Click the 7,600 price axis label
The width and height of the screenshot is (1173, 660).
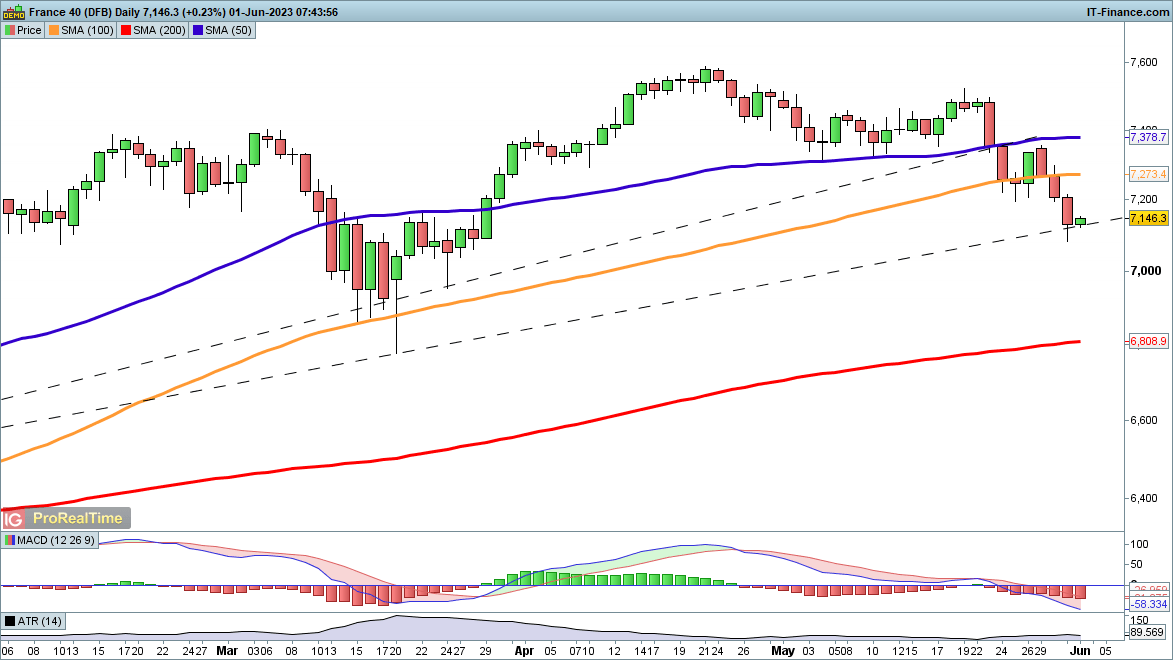1144,62
